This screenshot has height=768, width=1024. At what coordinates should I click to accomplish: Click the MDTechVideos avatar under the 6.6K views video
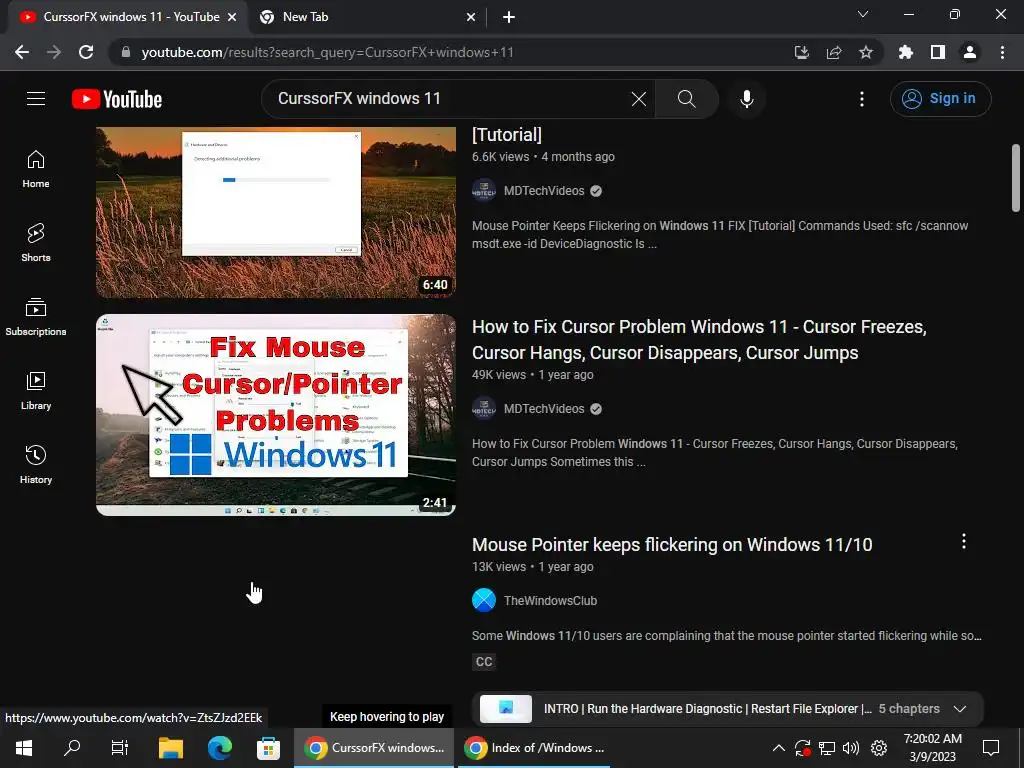pyautogui.click(x=484, y=191)
